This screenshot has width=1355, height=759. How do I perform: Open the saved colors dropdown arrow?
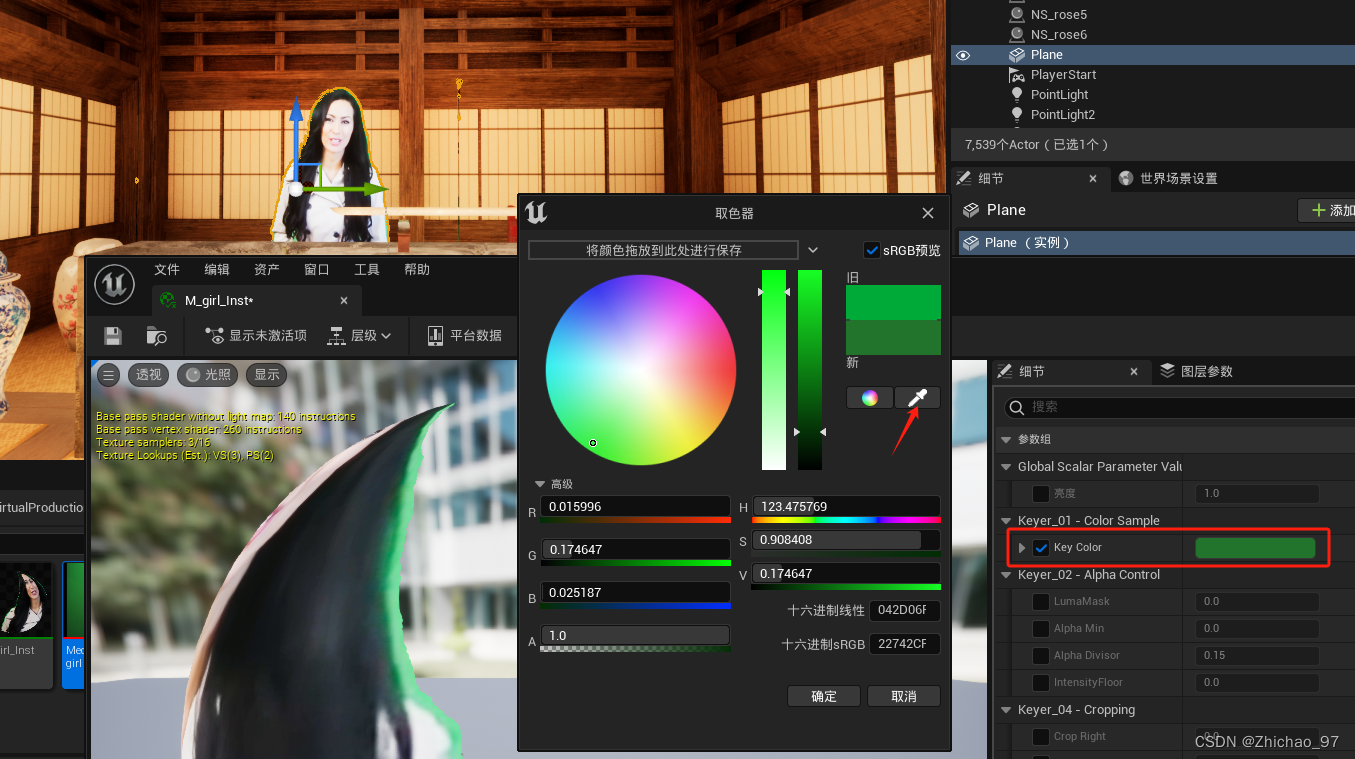813,250
